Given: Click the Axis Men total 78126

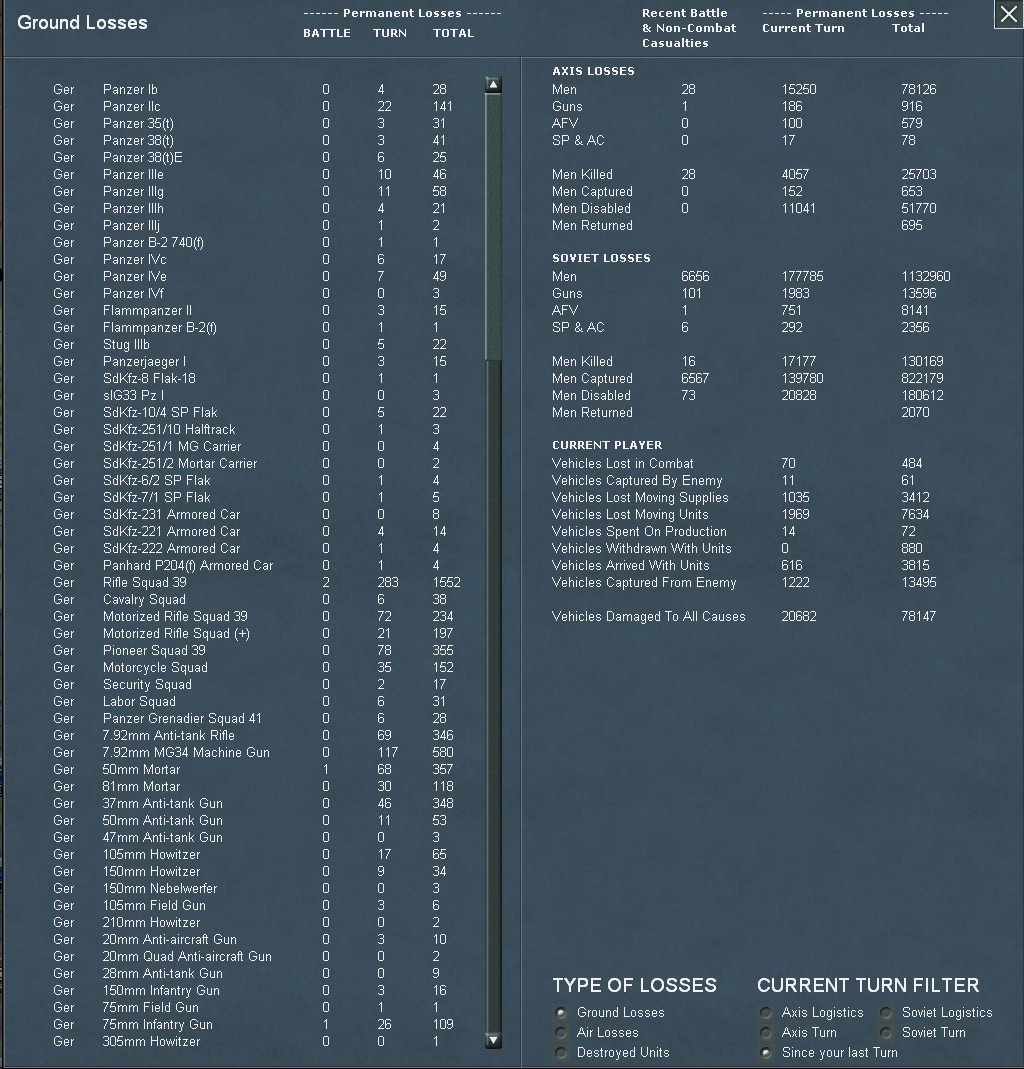Looking at the screenshot, I should tap(918, 89).
